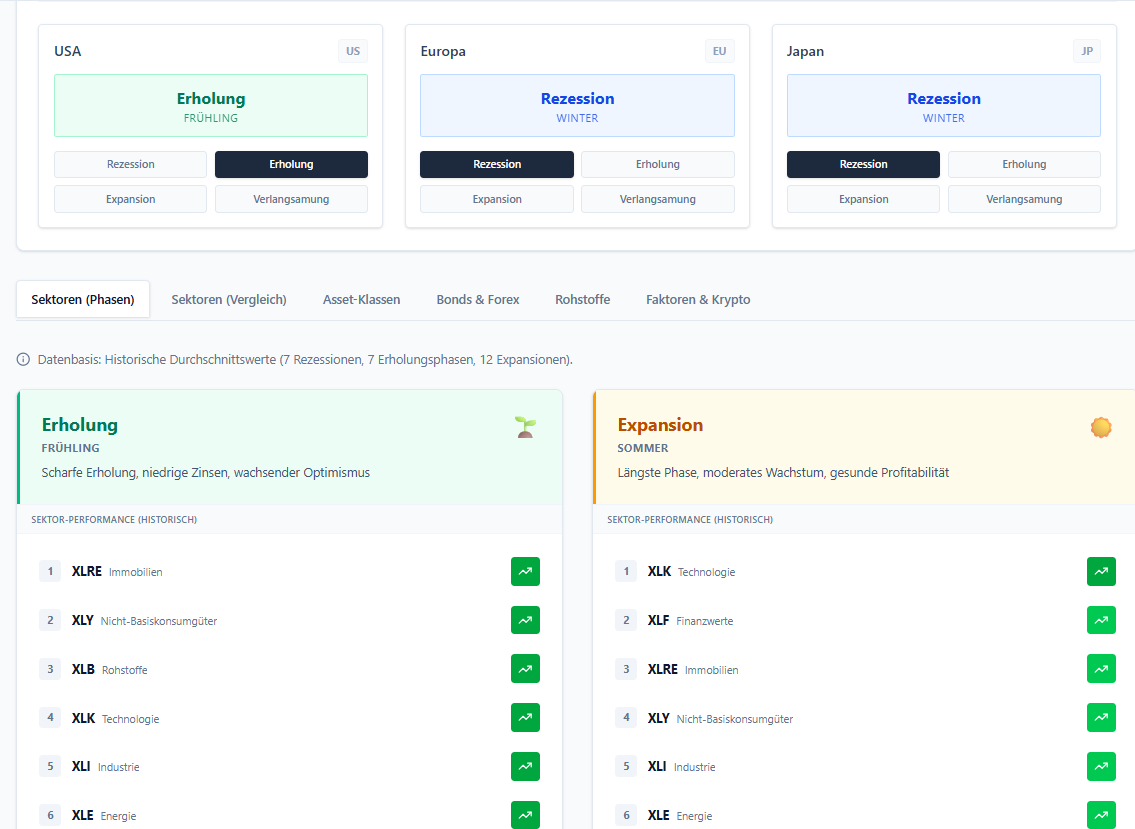Click XLB Rohstoffe green trend icon
1135x829 pixels.
click(x=525, y=669)
